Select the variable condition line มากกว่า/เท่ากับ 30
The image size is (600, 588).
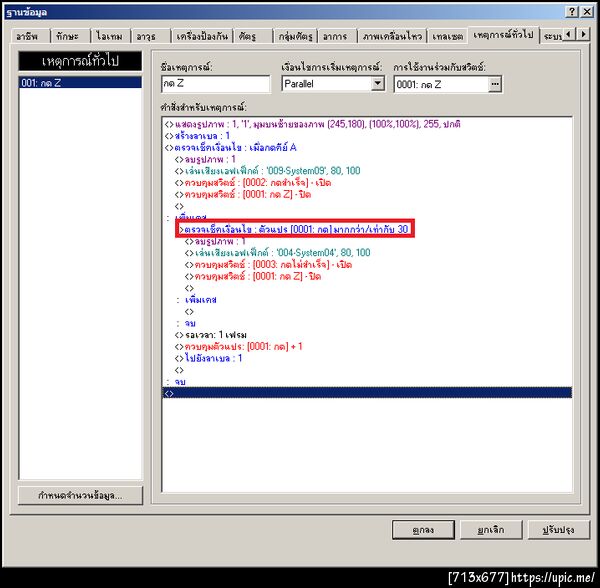point(294,229)
